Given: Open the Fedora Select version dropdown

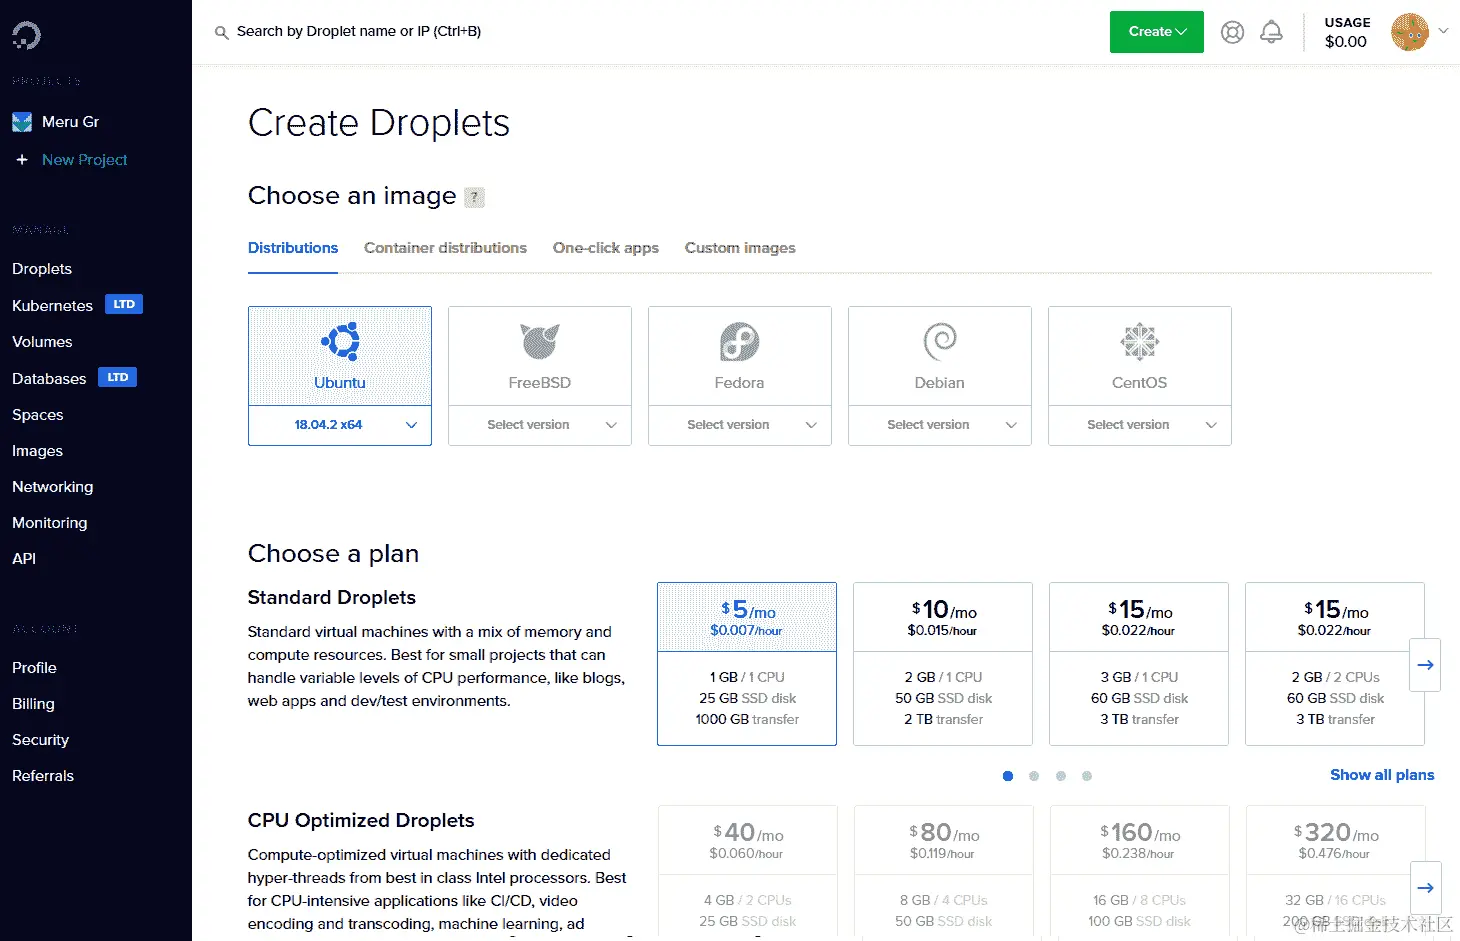Looking at the screenshot, I should (x=740, y=425).
